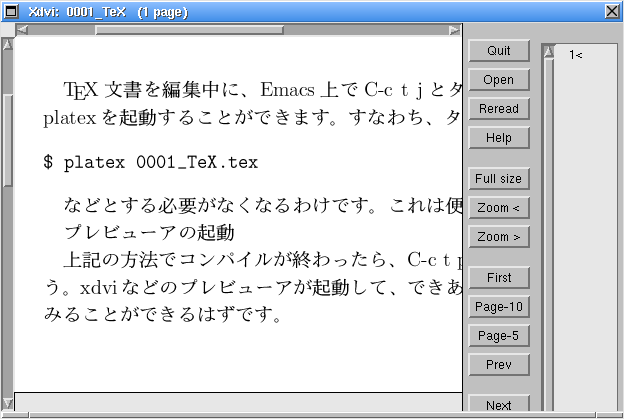Go to previous page with Prev
This screenshot has width=624, height=419.
point(499,364)
